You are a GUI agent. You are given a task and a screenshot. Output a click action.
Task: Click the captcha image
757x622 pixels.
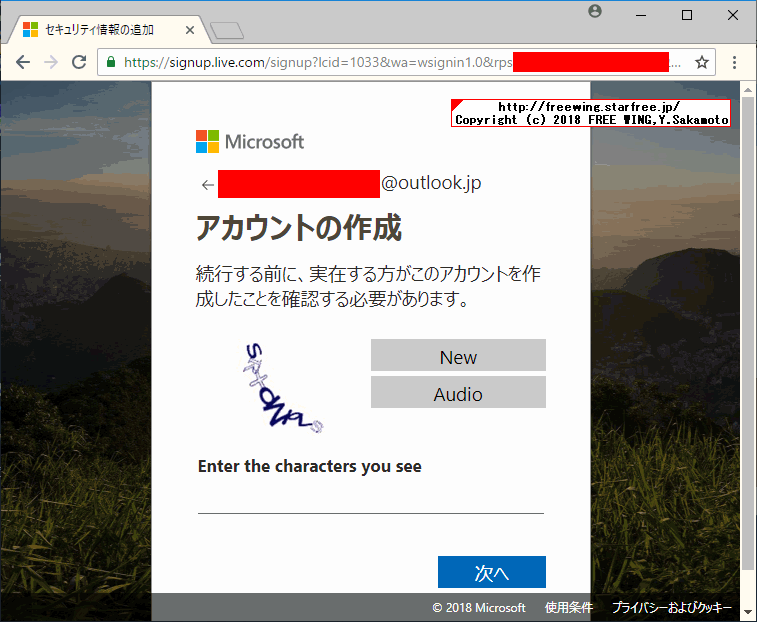click(x=282, y=388)
